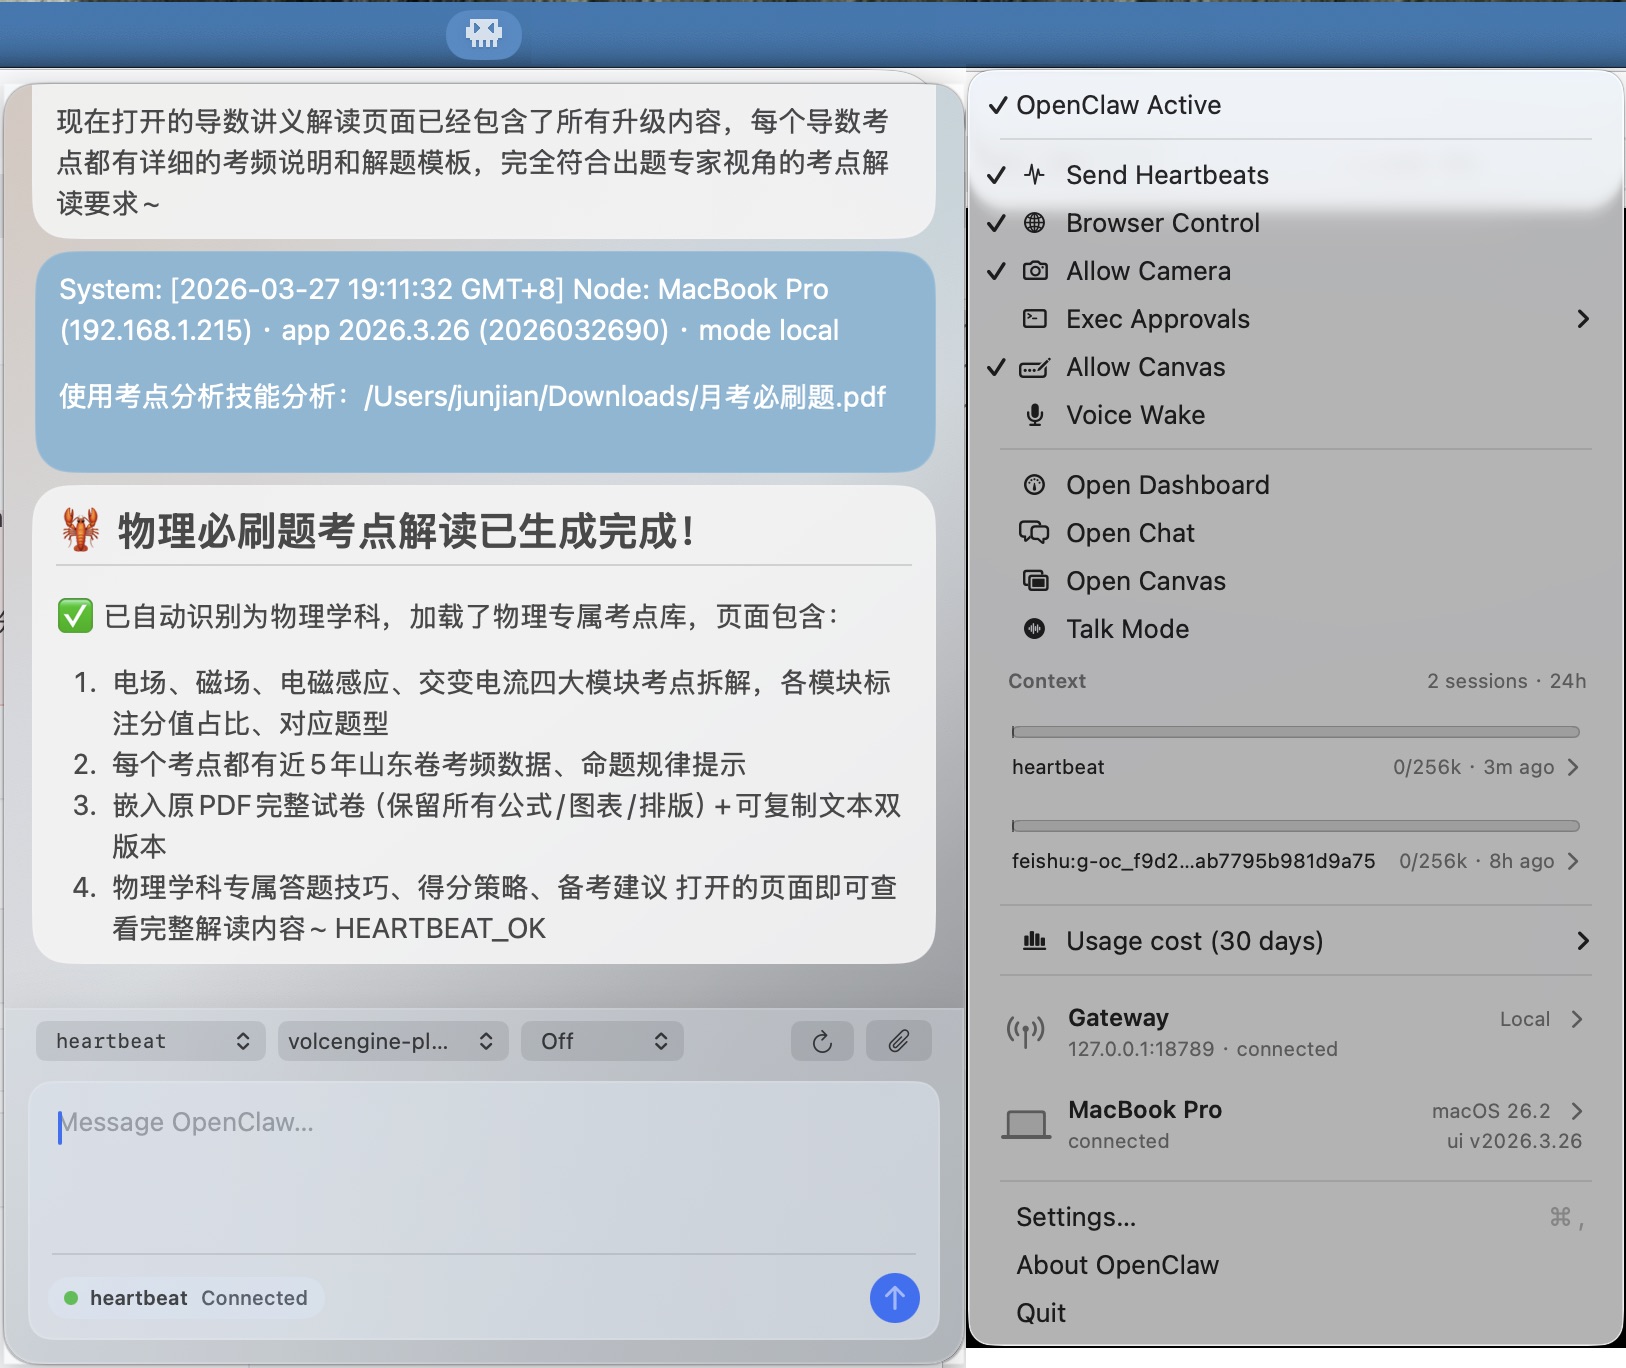Click the OpenClaw menu bar icon
This screenshot has width=1626, height=1368.
[484, 34]
